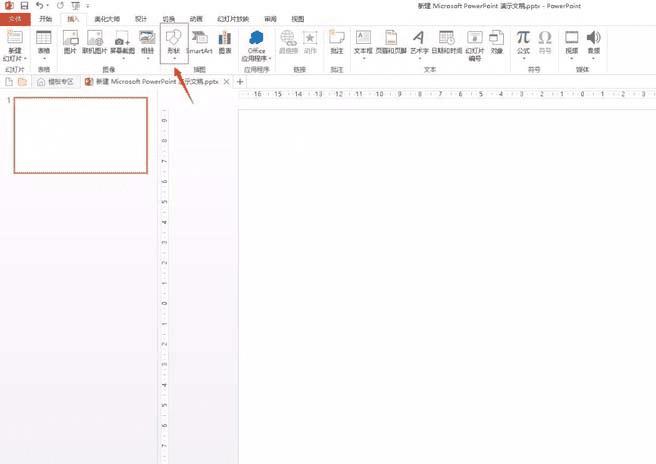The height and width of the screenshot is (464, 656).
Task: Insert a chart (图表)
Action: (x=225, y=42)
